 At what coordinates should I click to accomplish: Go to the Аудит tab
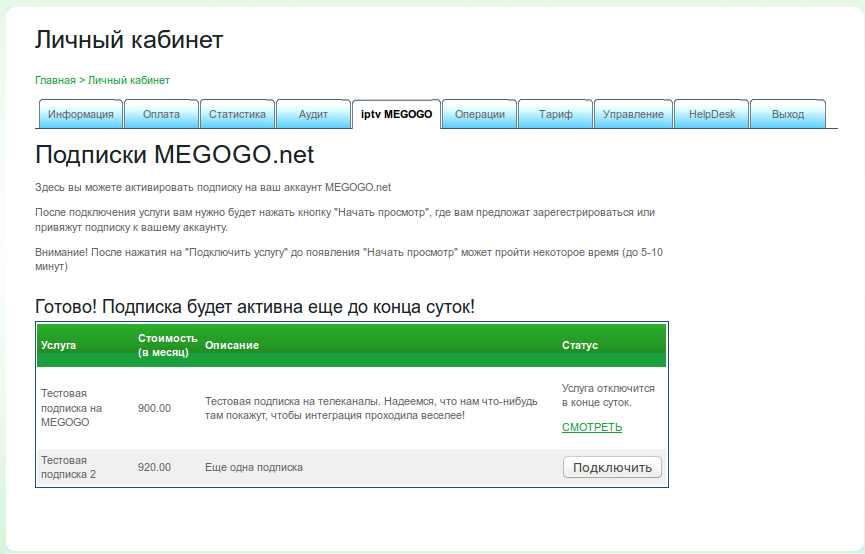pyautogui.click(x=313, y=114)
